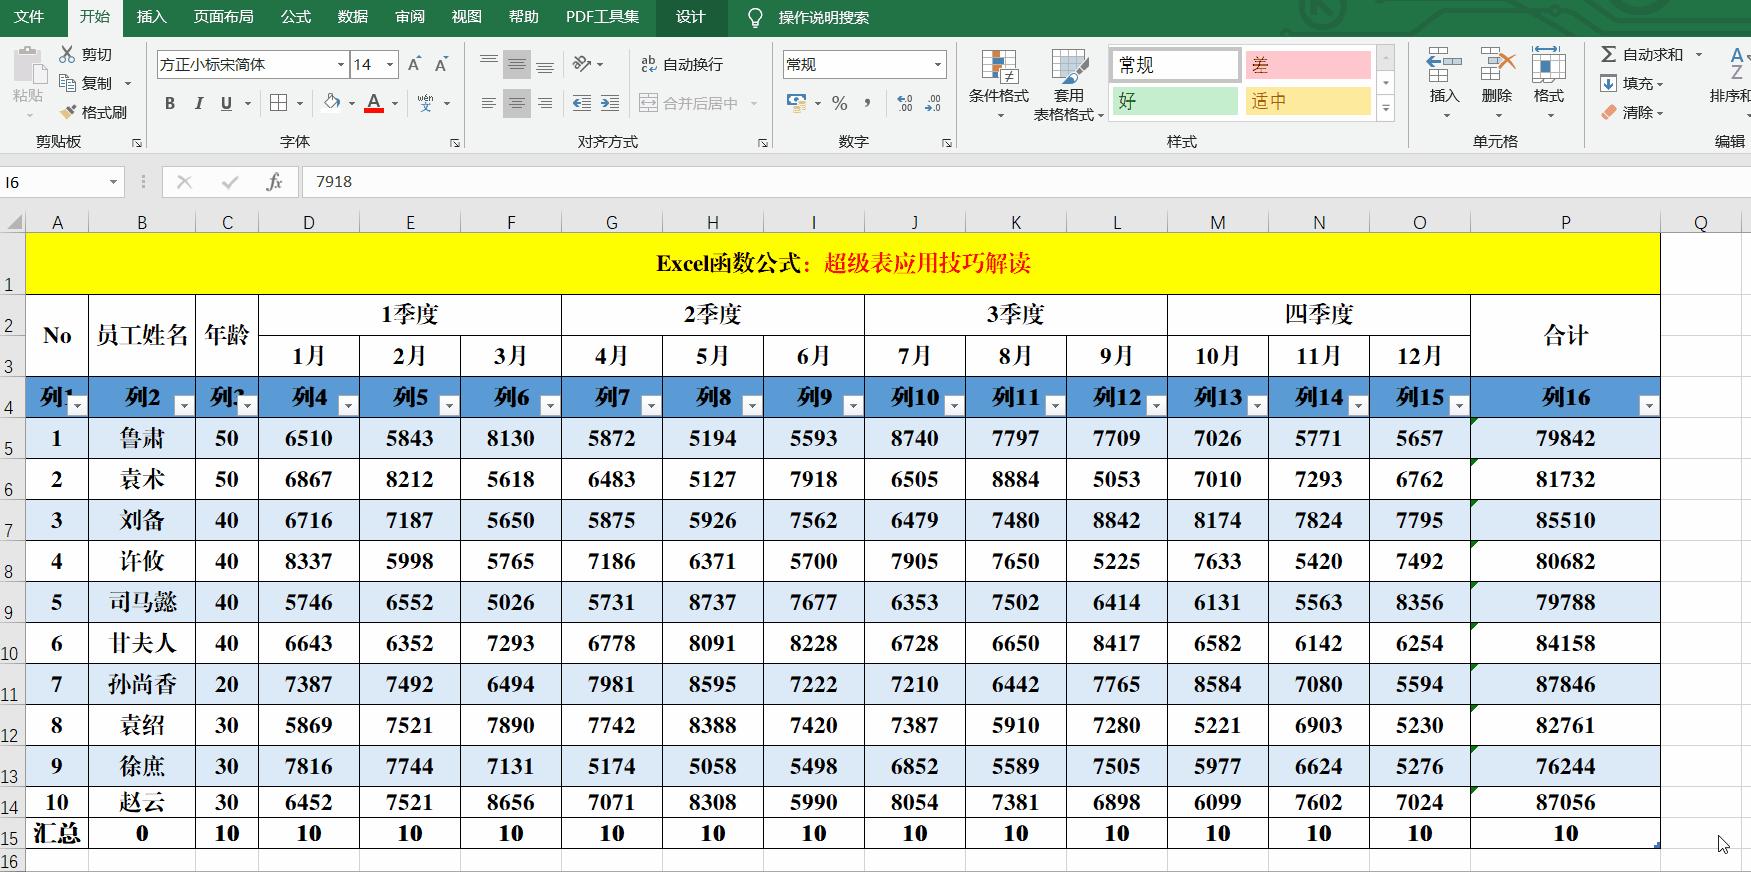Toggle center horizontal alignment

pos(517,103)
